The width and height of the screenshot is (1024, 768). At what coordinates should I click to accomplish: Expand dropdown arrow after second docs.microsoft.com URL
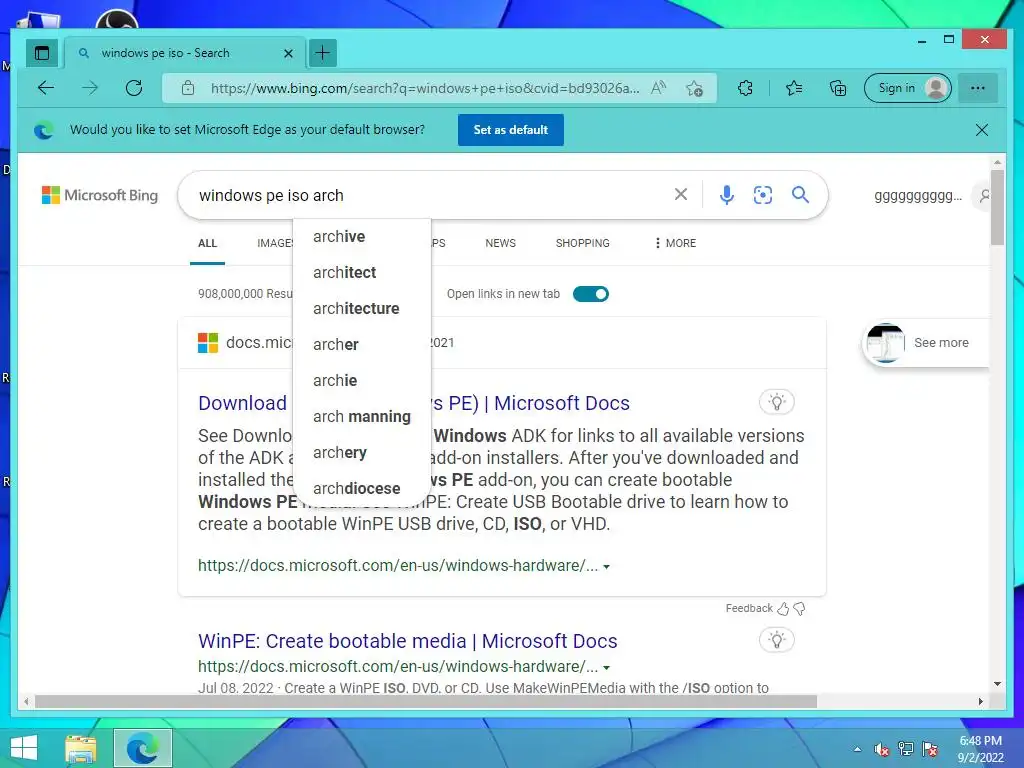pyautogui.click(x=607, y=667)
